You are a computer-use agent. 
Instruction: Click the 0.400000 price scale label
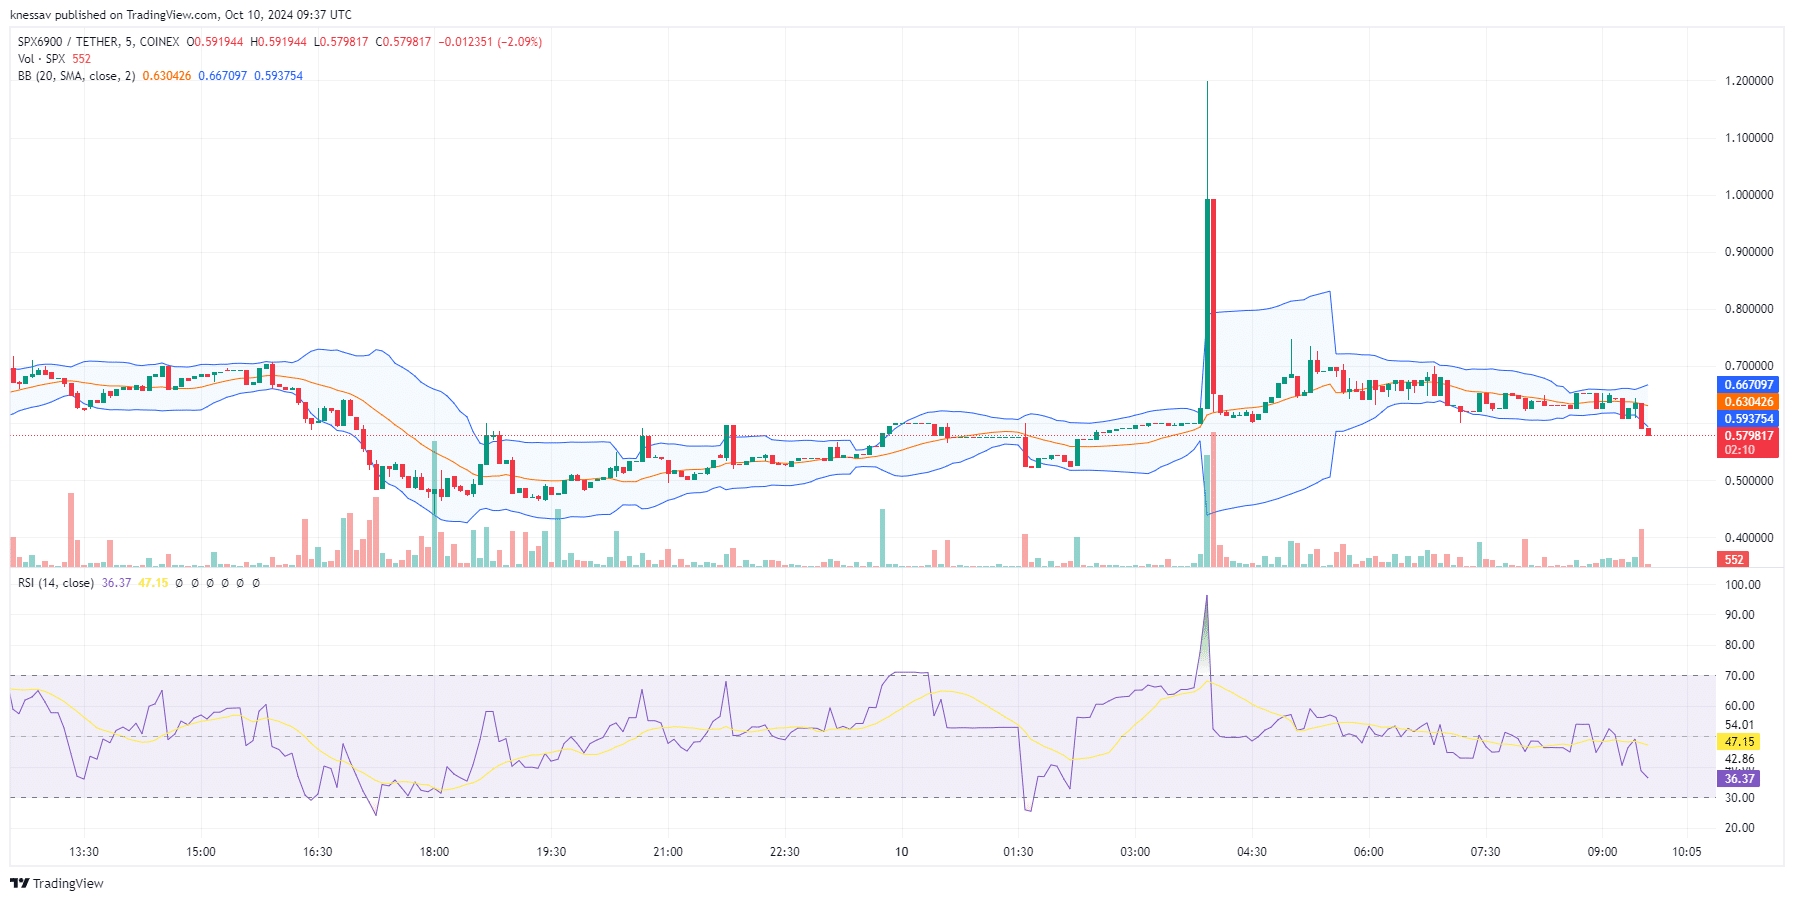tap(1749, 538)
